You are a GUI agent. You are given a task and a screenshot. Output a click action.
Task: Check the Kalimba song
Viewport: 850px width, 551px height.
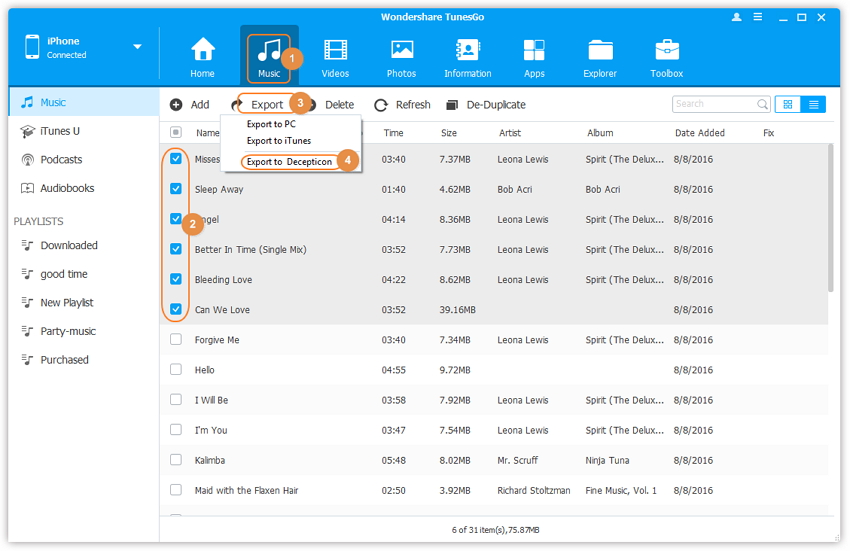pos(176,460)
